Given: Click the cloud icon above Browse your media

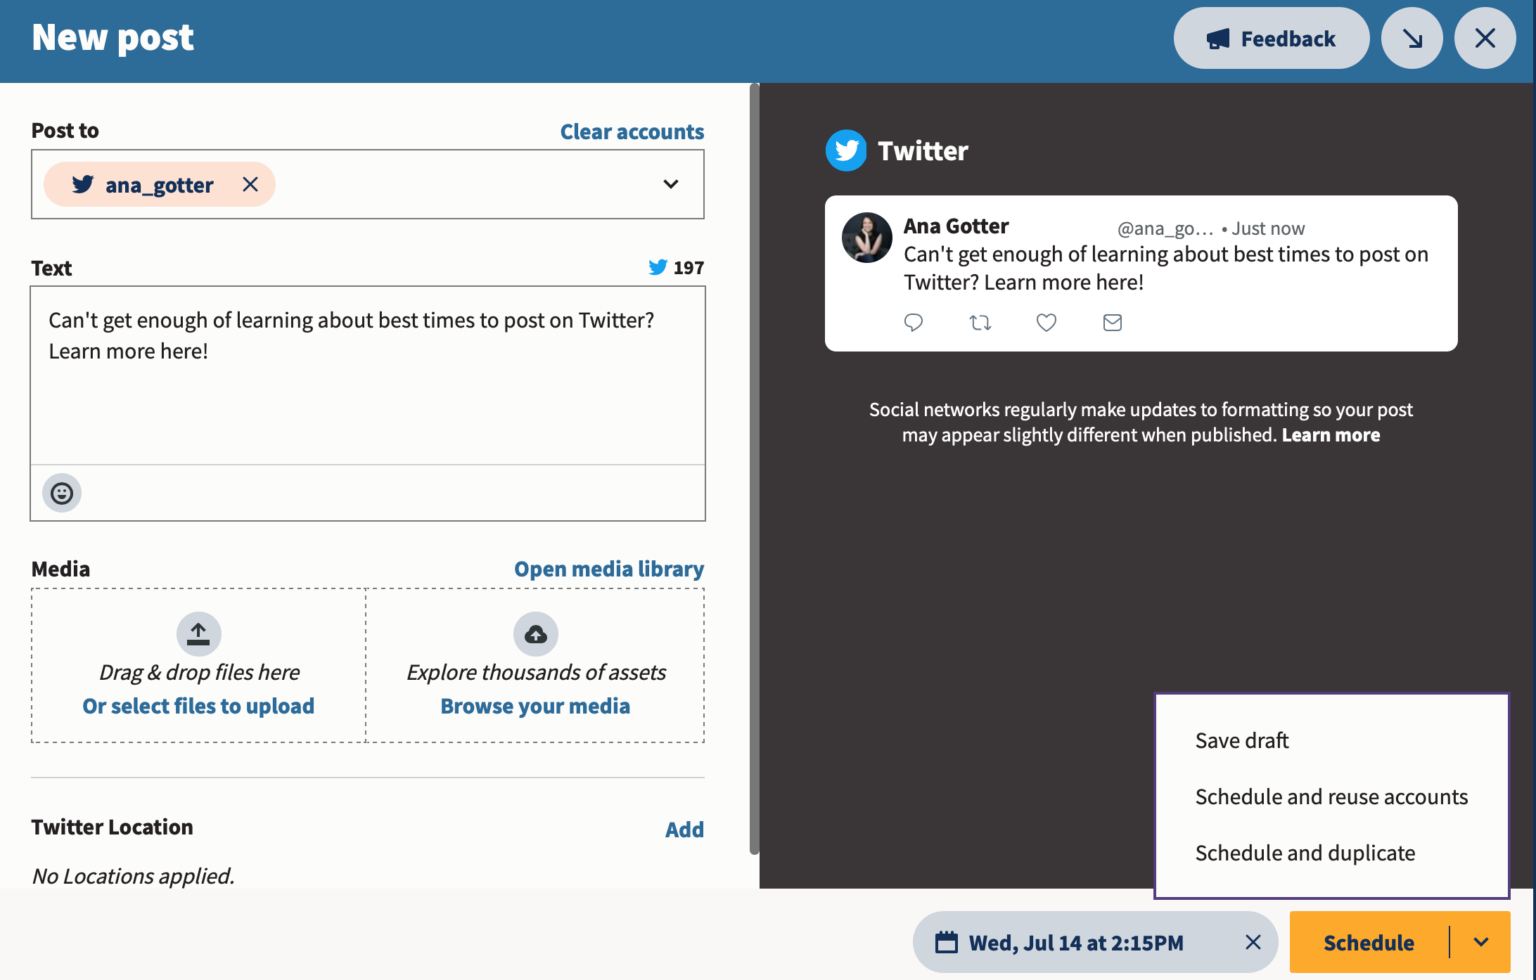Looking at the screenshot, I should (535, 633).
